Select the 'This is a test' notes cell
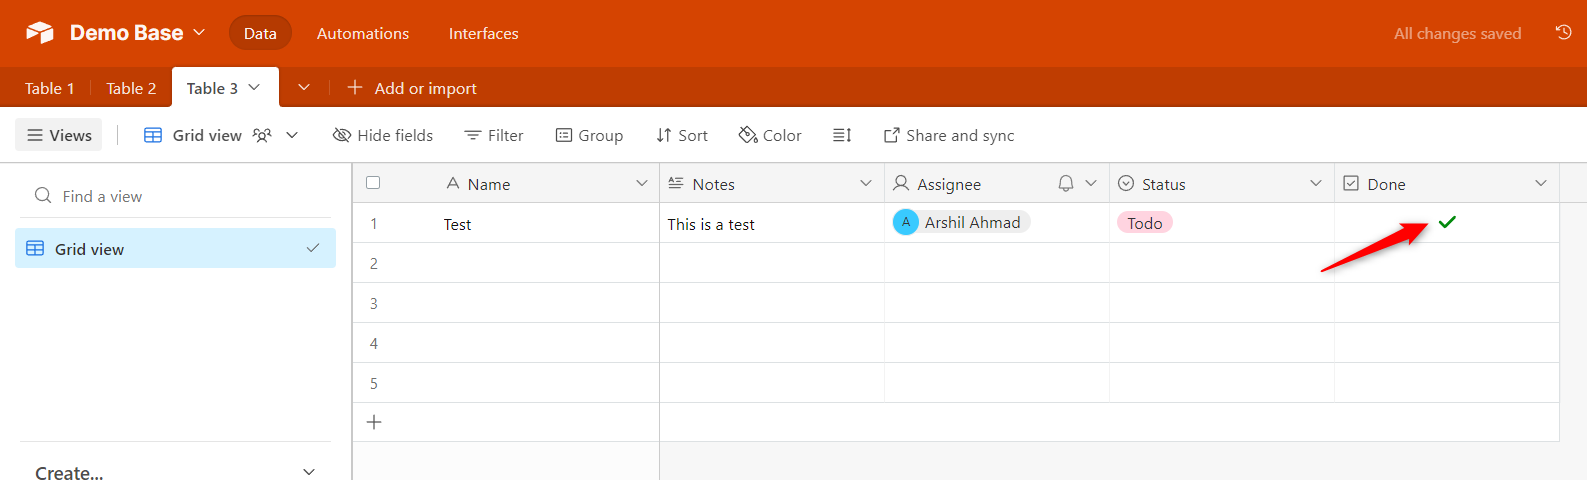Image resolution: width=1587 pixels, height=480 pixels. (772, 223)
